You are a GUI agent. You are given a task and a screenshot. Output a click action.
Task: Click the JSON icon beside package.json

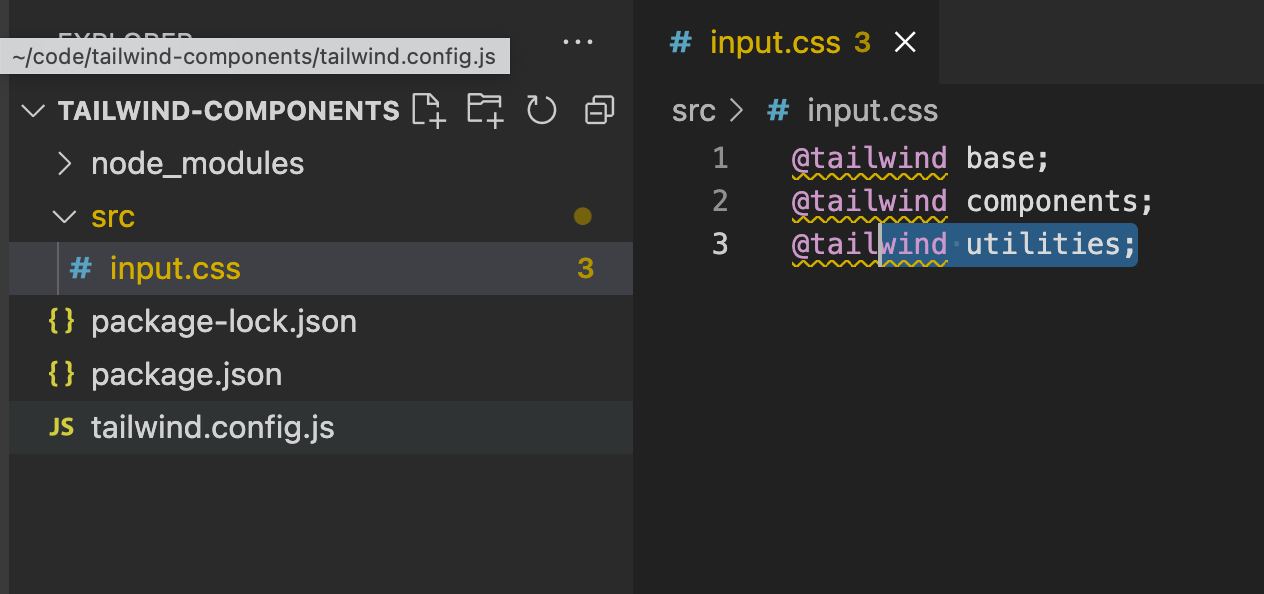click(60, 373)
